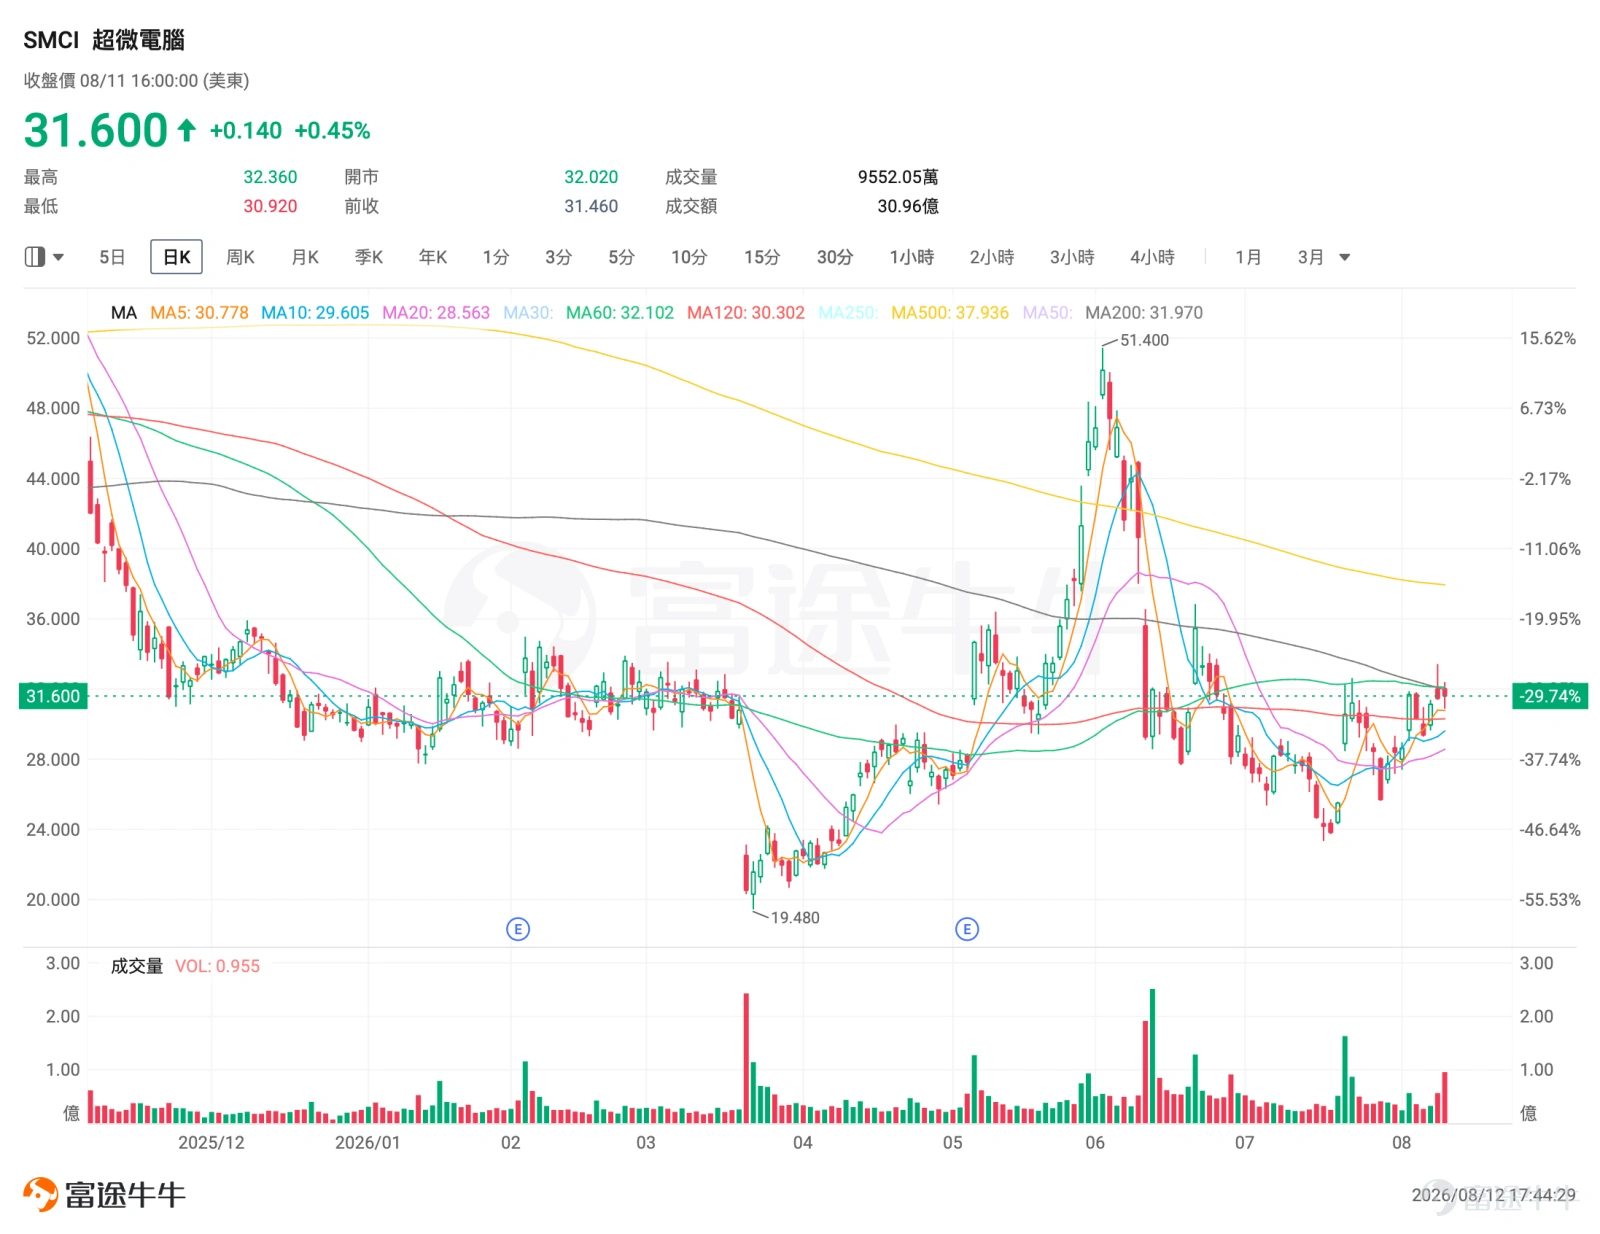Image resolution: width=1600 pixels, height=1234 pixels.
Task: Click the large 31.600 closing price
Action: click(x=96, y=130)
